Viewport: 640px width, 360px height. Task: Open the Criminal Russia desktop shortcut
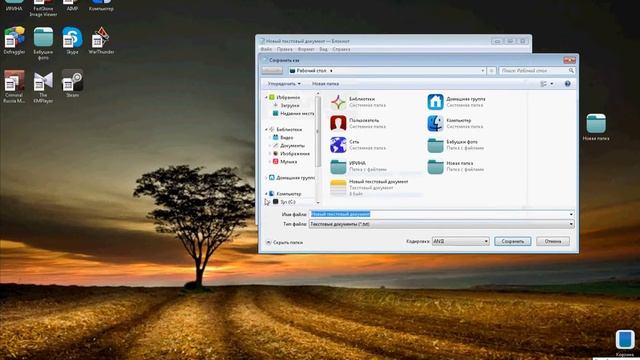14,87
